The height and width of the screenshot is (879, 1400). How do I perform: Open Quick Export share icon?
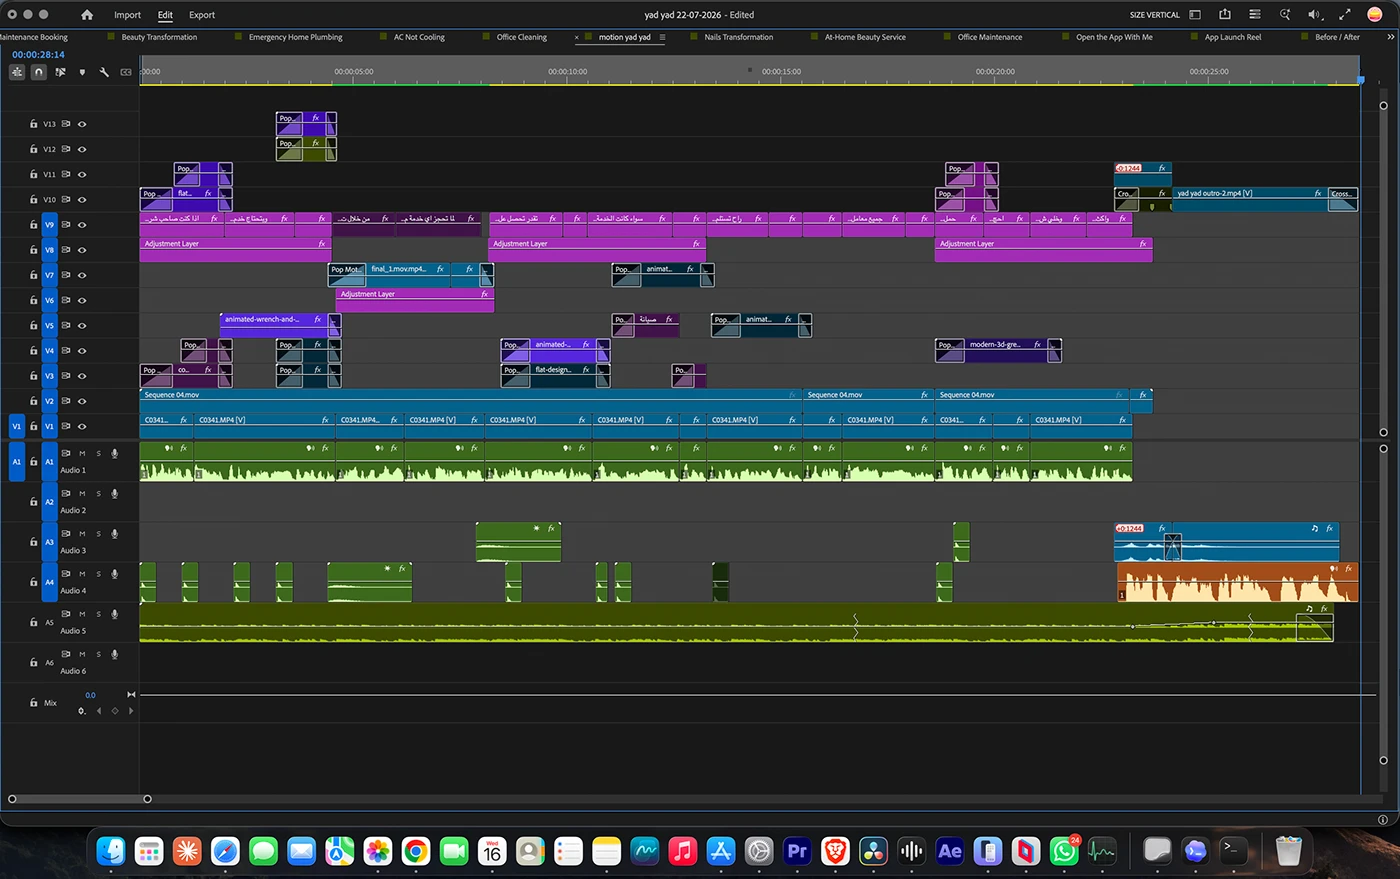click(1225, 14)
